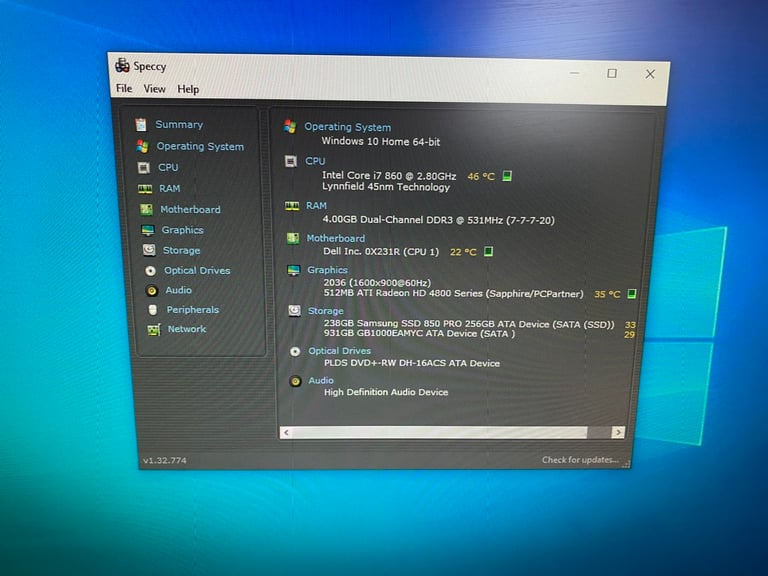Click the Optical Drives heading link in summary

[339, 351]
